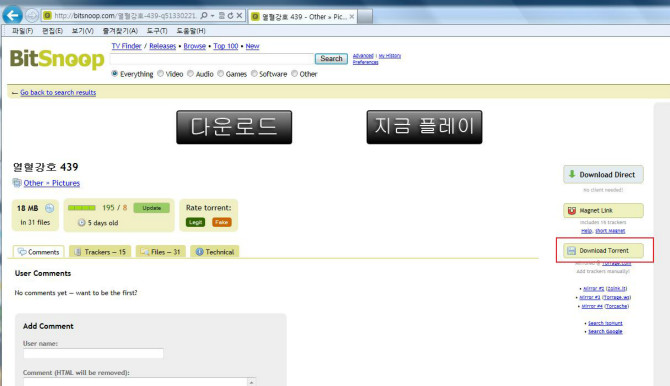Click the refresh icon in address bar
This screenshot has width=670, height=386.
click(231, 15)
